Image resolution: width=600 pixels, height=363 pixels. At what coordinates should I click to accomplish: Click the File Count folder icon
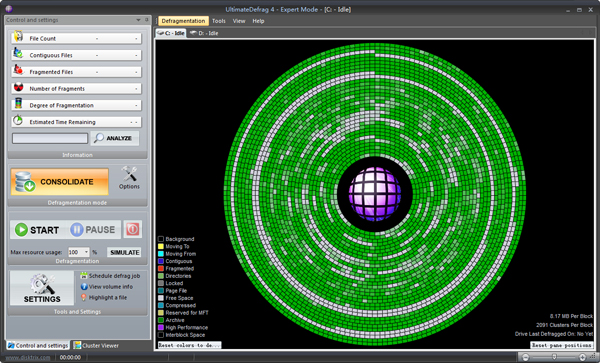(x=18, y=37)
